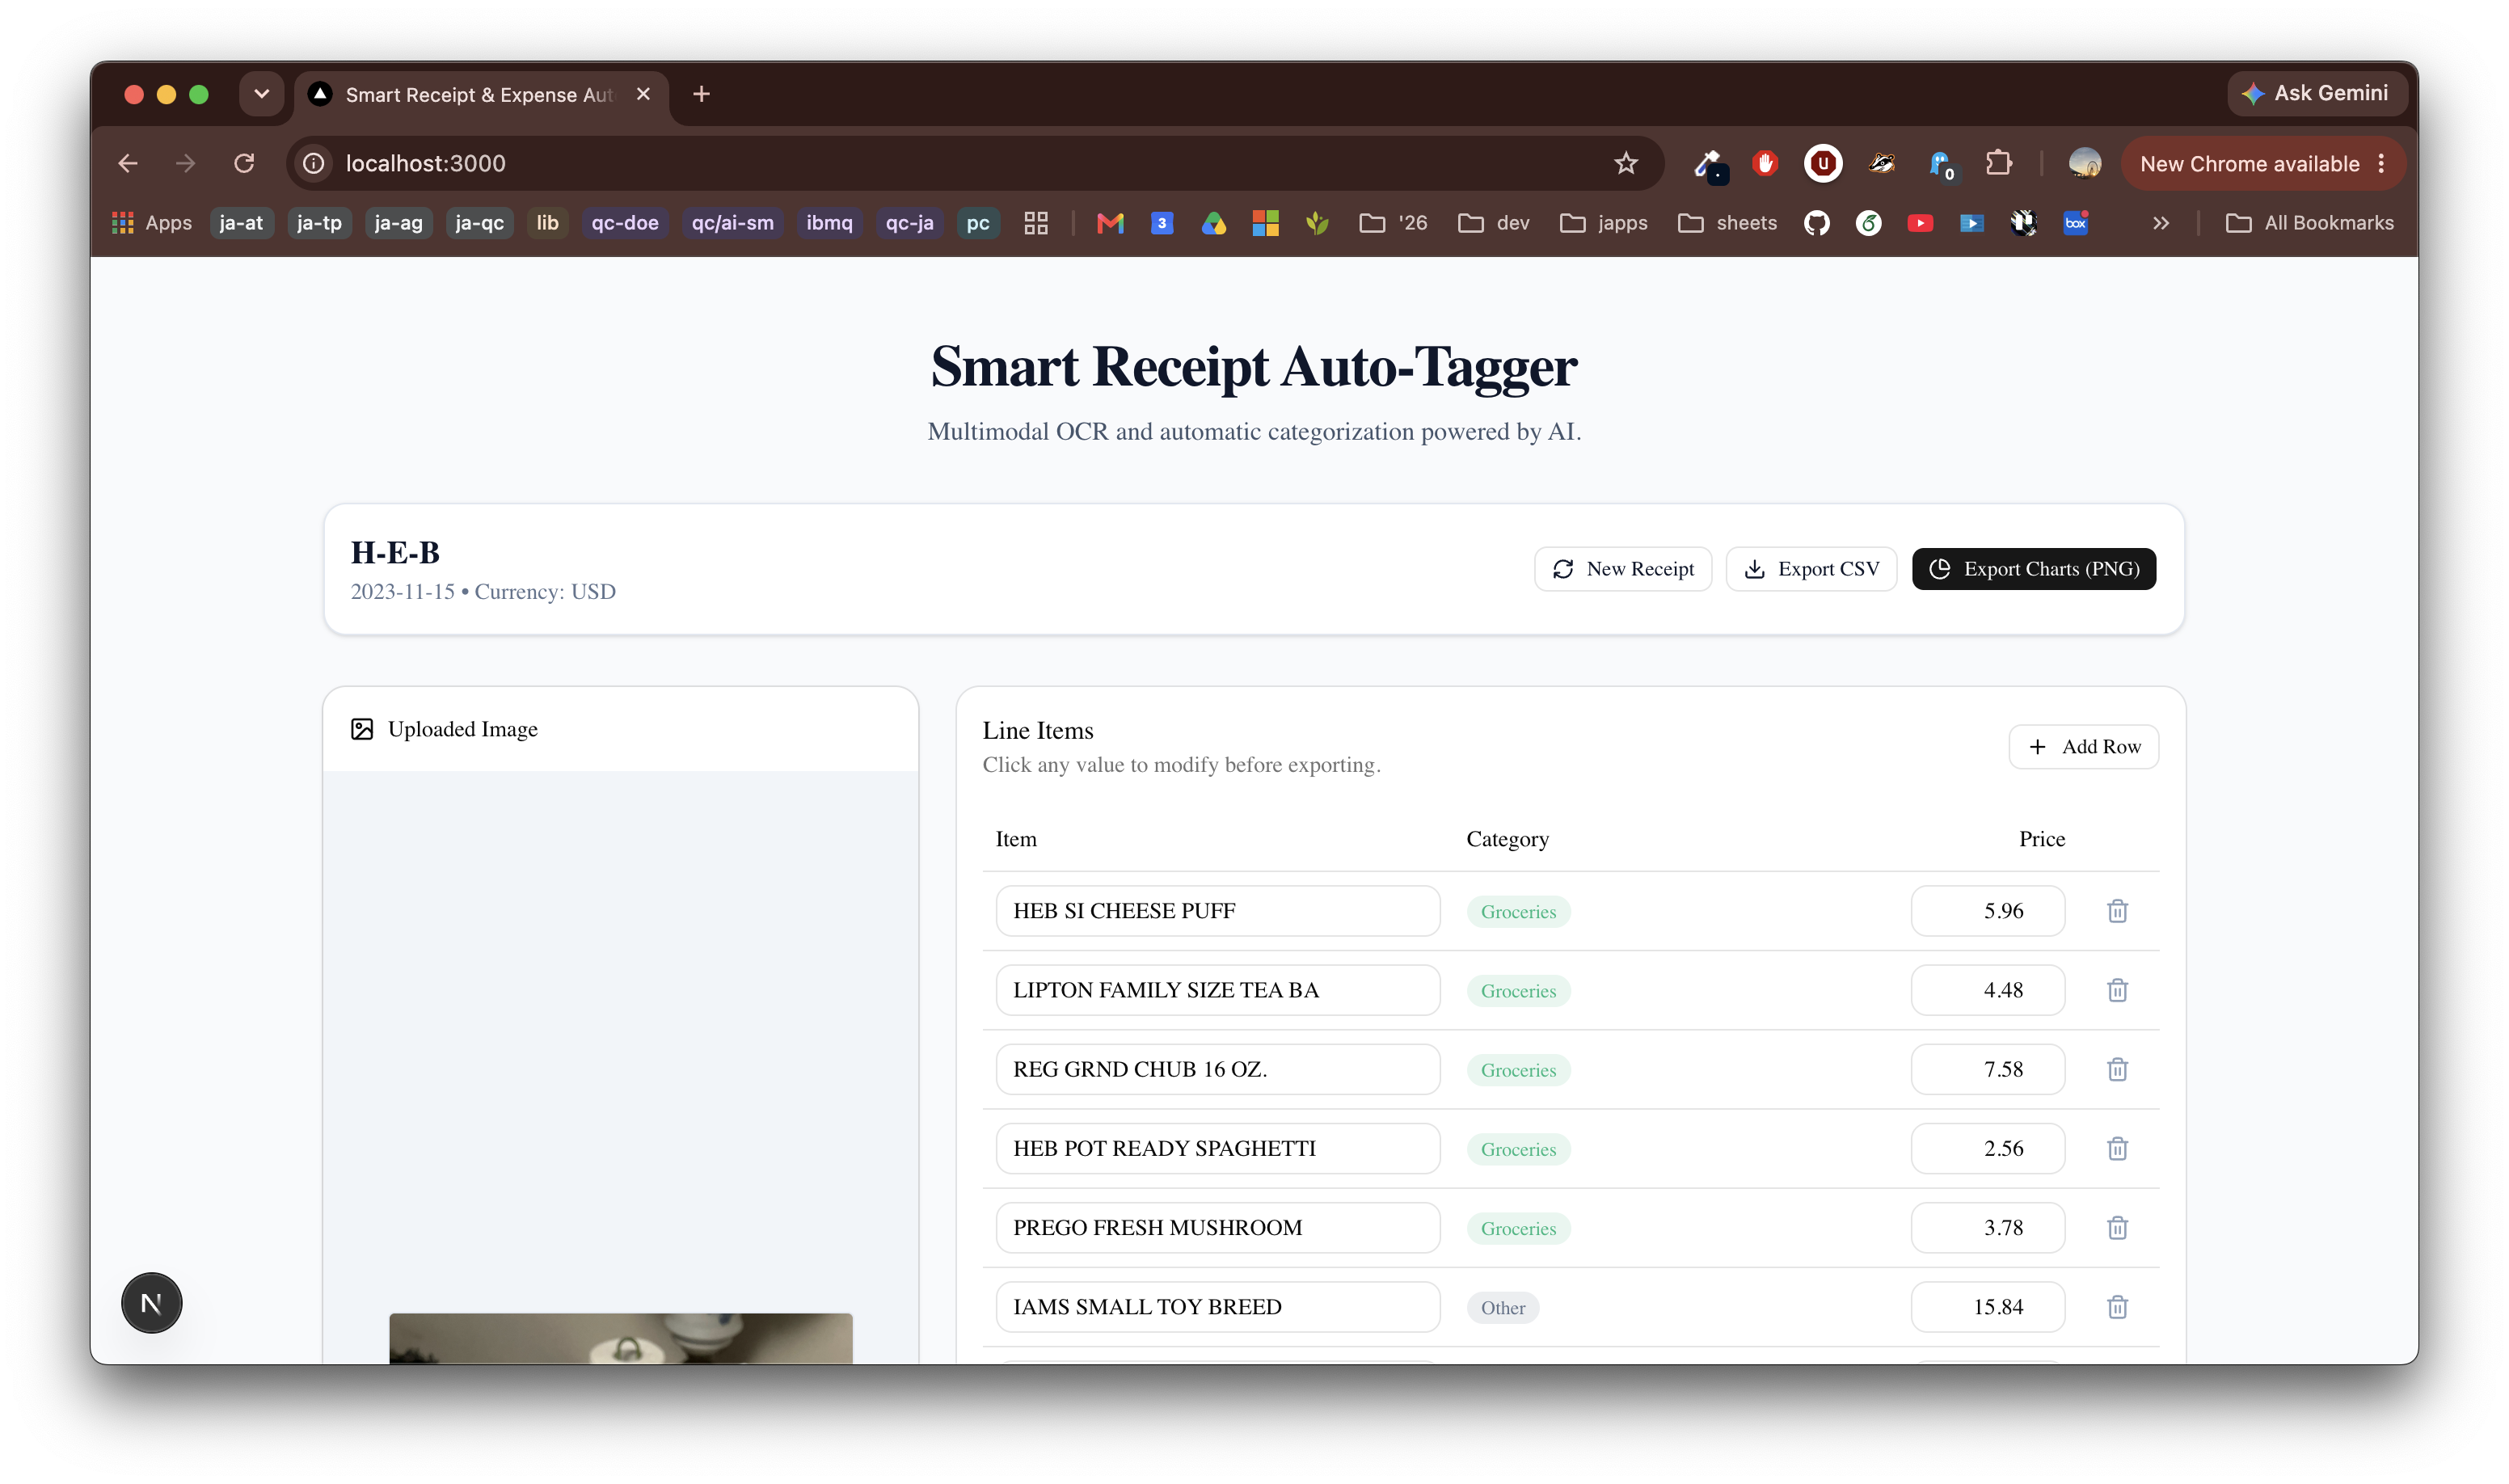Screen dimensions: 2509x1484
Task: Expand the All Bookmarks folder
Action: coord(2309,223)
